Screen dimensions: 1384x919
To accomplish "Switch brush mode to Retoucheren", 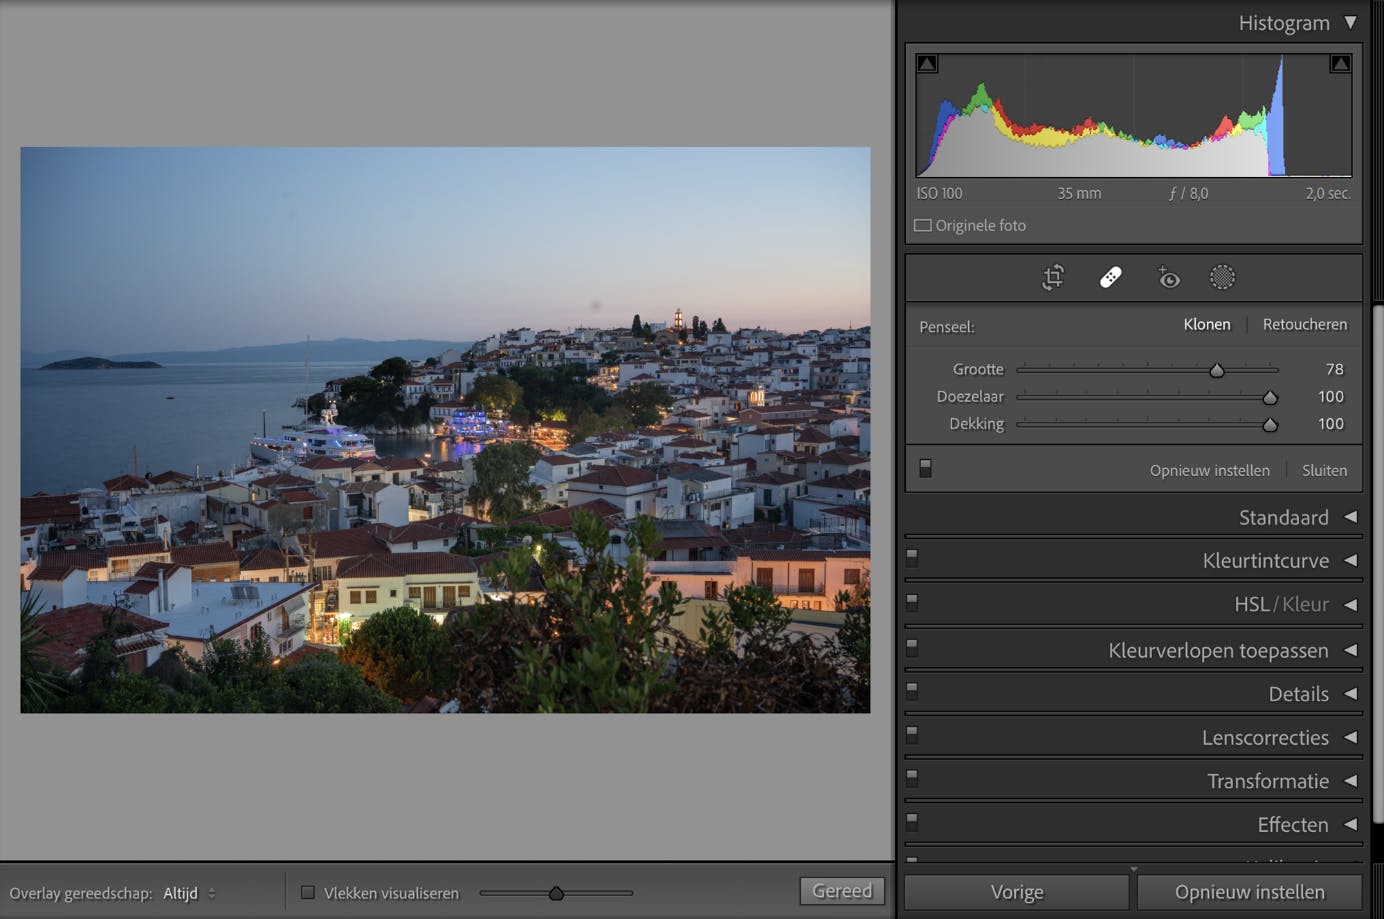I will coord(1304,324).
